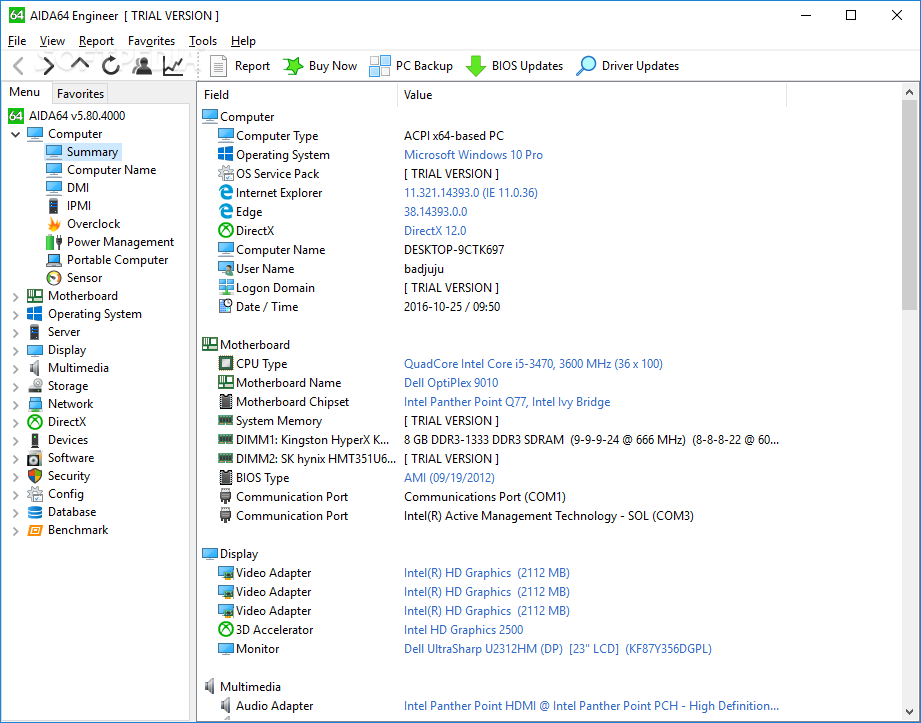Click the 3D Accelerator icon in the list

(226, 630)
